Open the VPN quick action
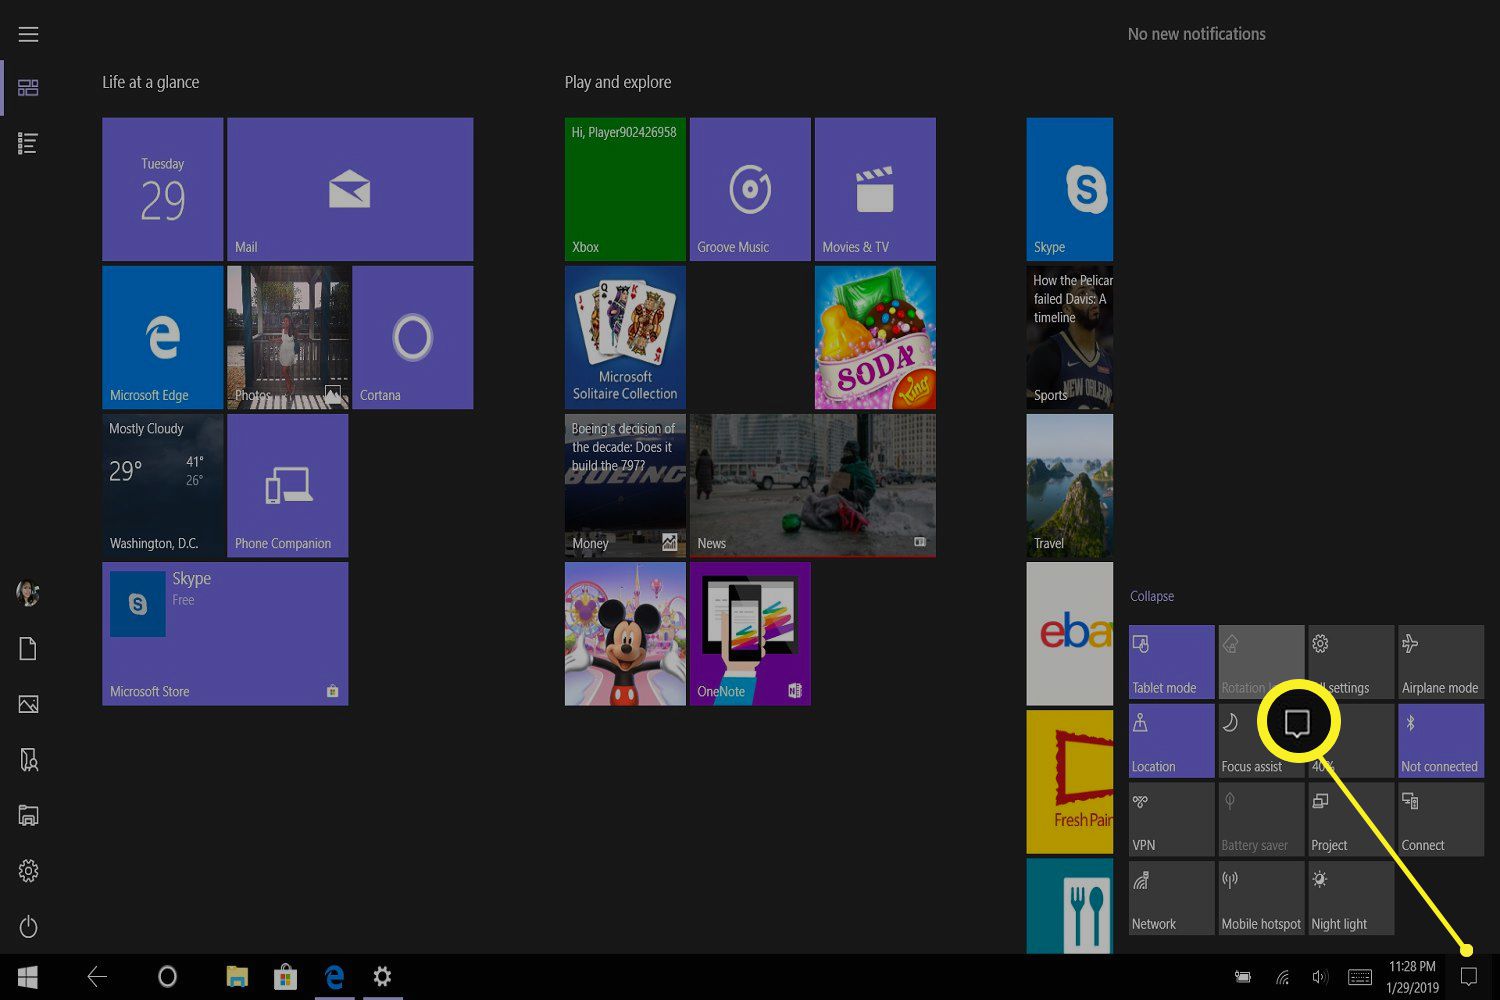The image size is (1500, 1000). [1171, 820]
